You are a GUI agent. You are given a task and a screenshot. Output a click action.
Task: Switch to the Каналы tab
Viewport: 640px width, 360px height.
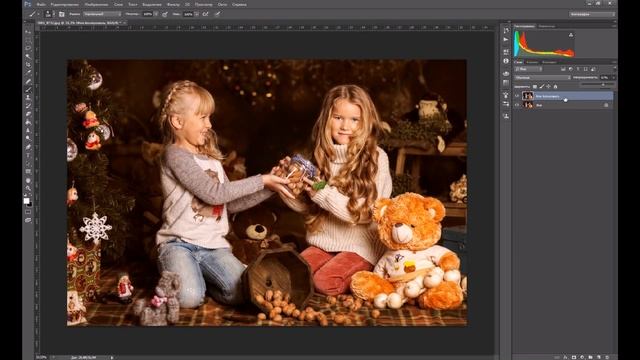(x=532, y=62)
